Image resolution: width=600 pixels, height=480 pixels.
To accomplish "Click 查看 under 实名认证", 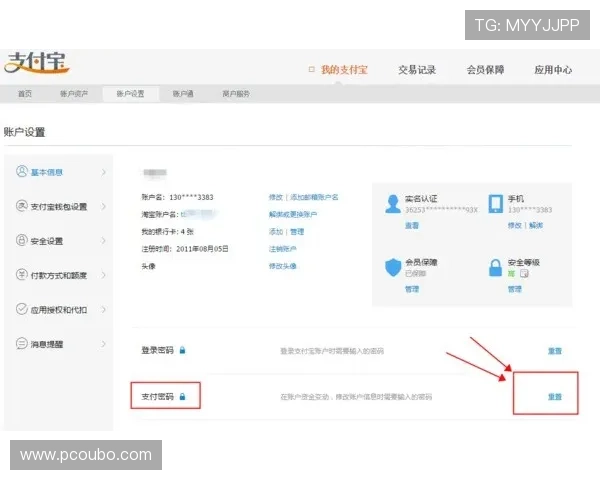I will [x=412, y=225].
